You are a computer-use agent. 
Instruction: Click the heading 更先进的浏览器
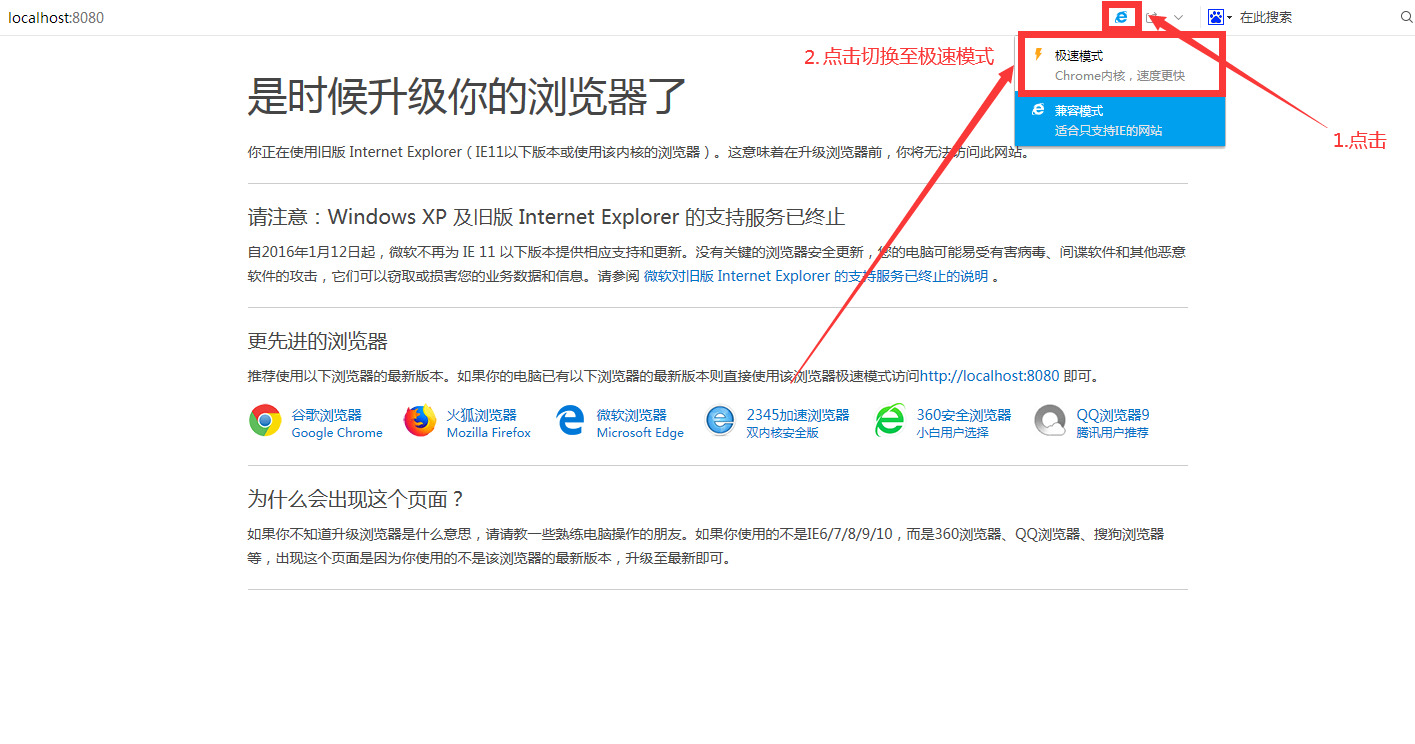[x=317, y=341]
